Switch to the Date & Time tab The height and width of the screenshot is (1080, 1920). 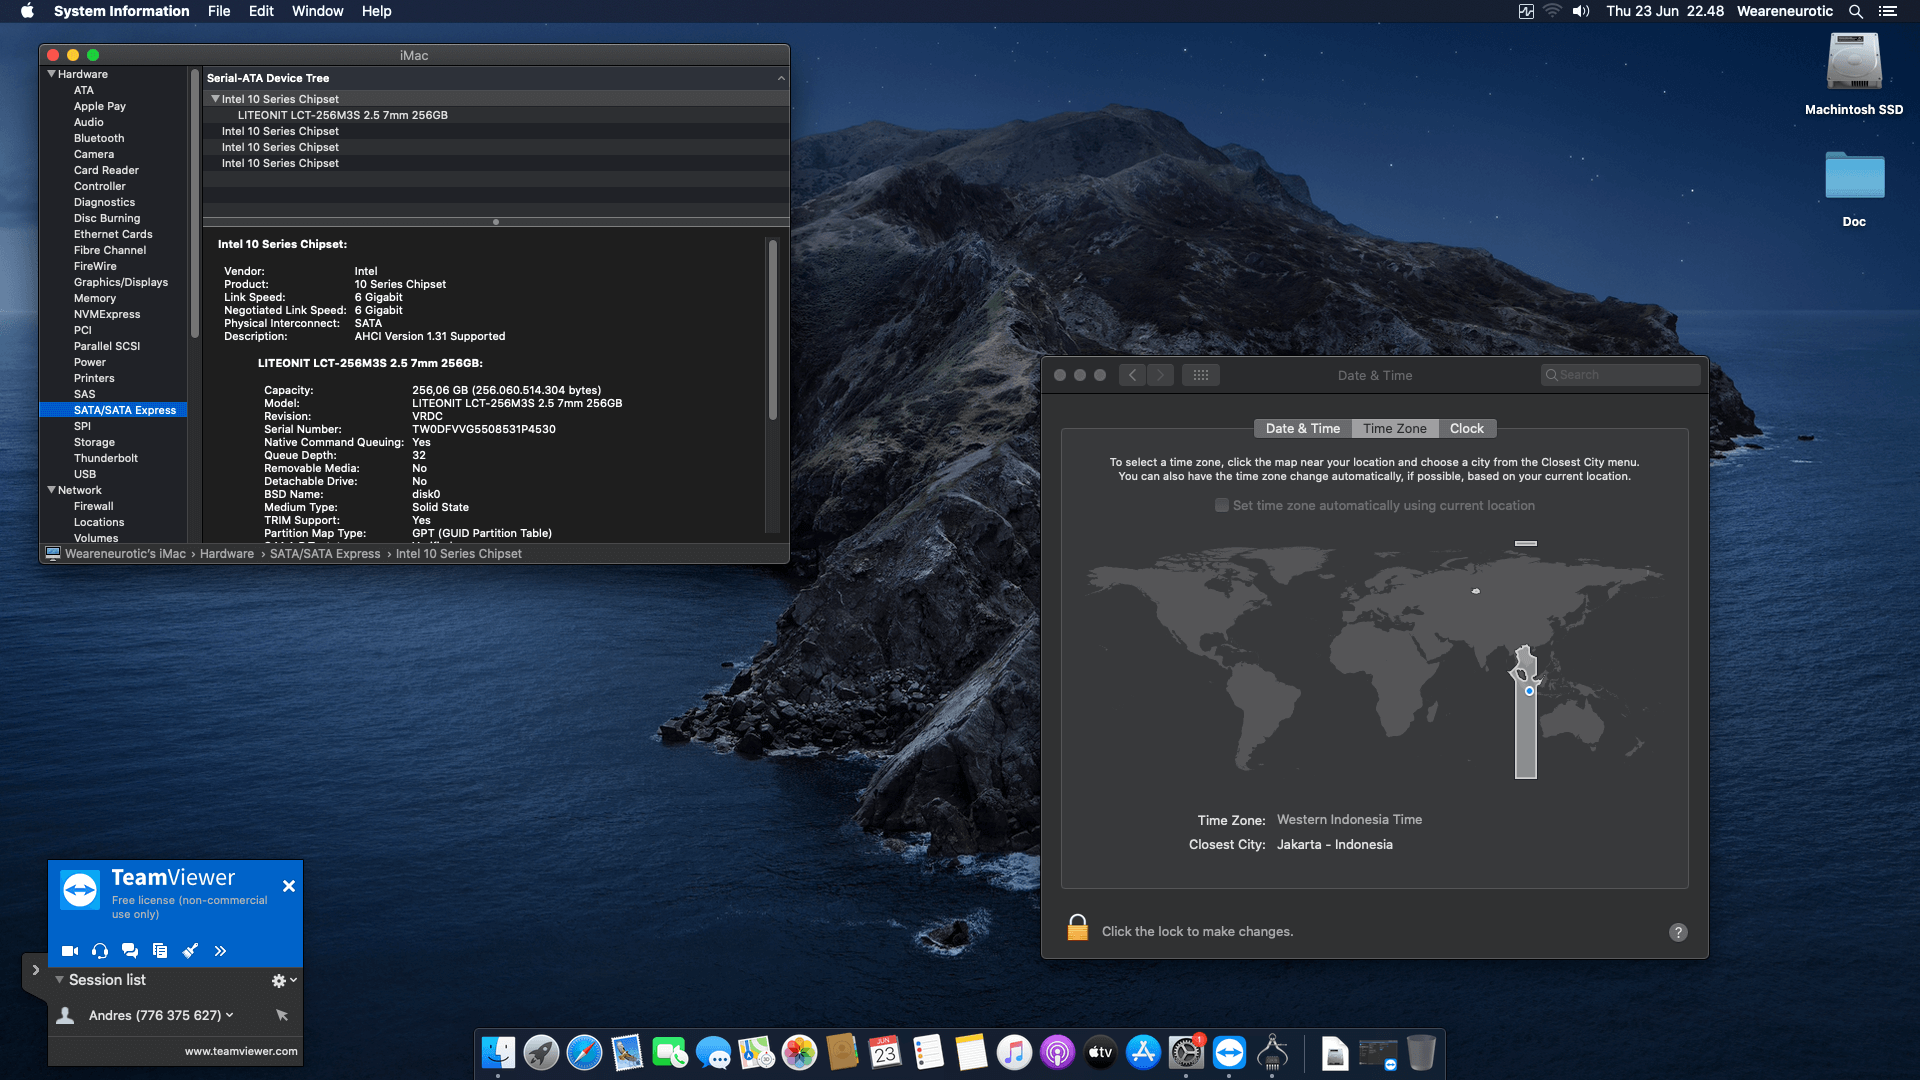point(1303,429)
